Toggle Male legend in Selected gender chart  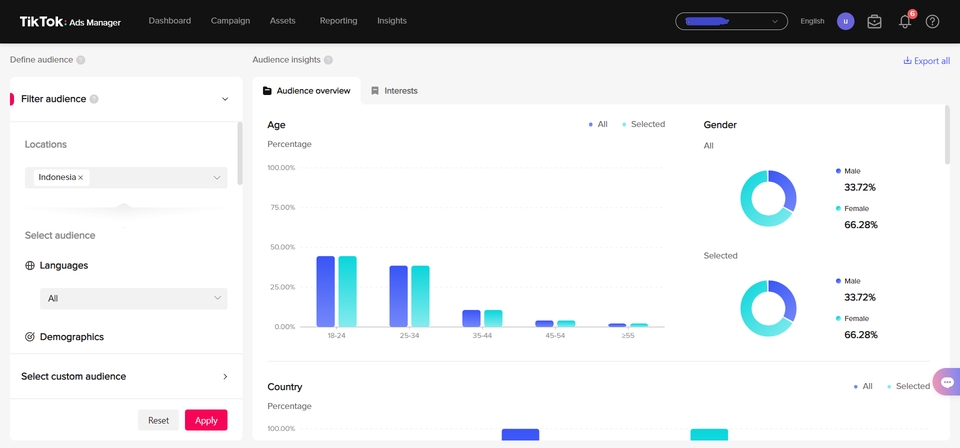pos(848,281)
